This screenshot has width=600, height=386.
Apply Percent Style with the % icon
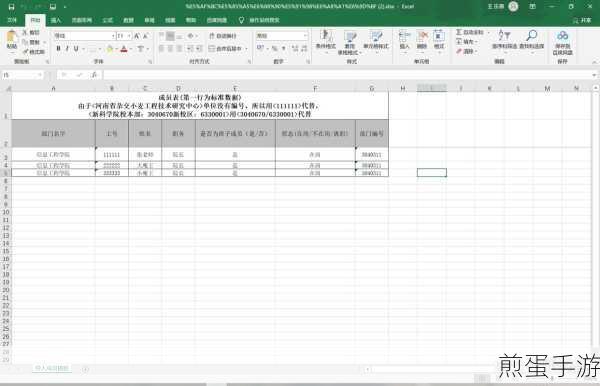click(274, 48)
